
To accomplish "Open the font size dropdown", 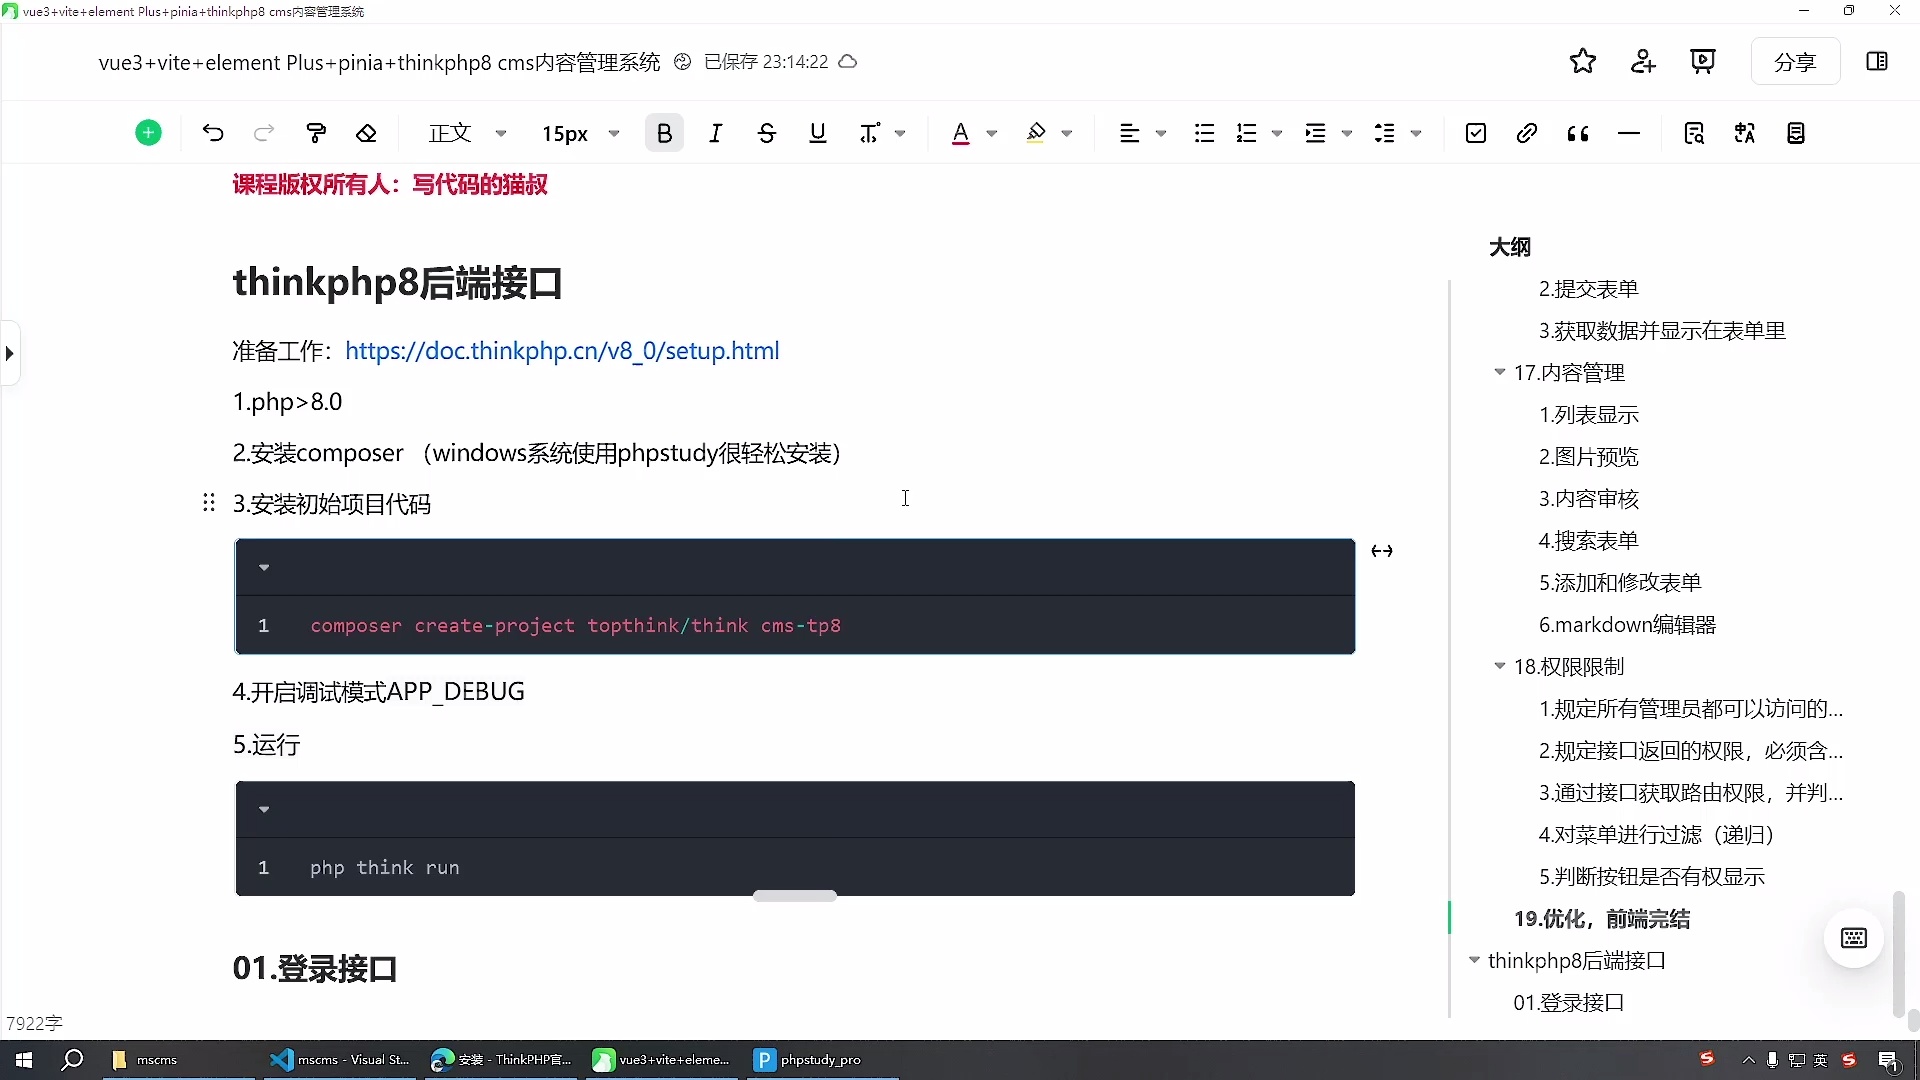I will point(580,132).
